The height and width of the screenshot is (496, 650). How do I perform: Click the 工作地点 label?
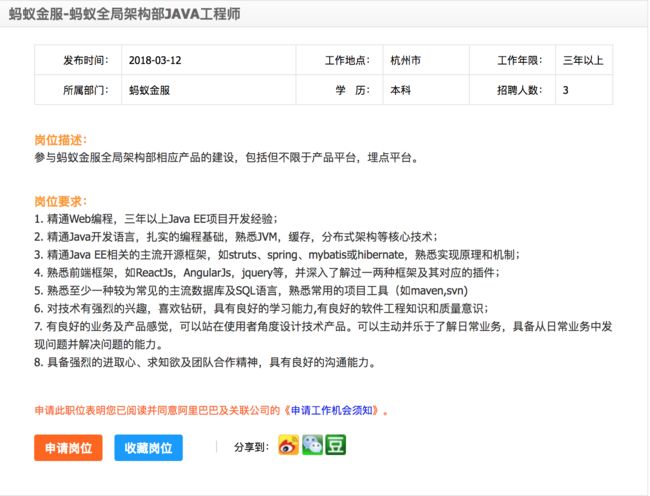[x=347, y=60]
